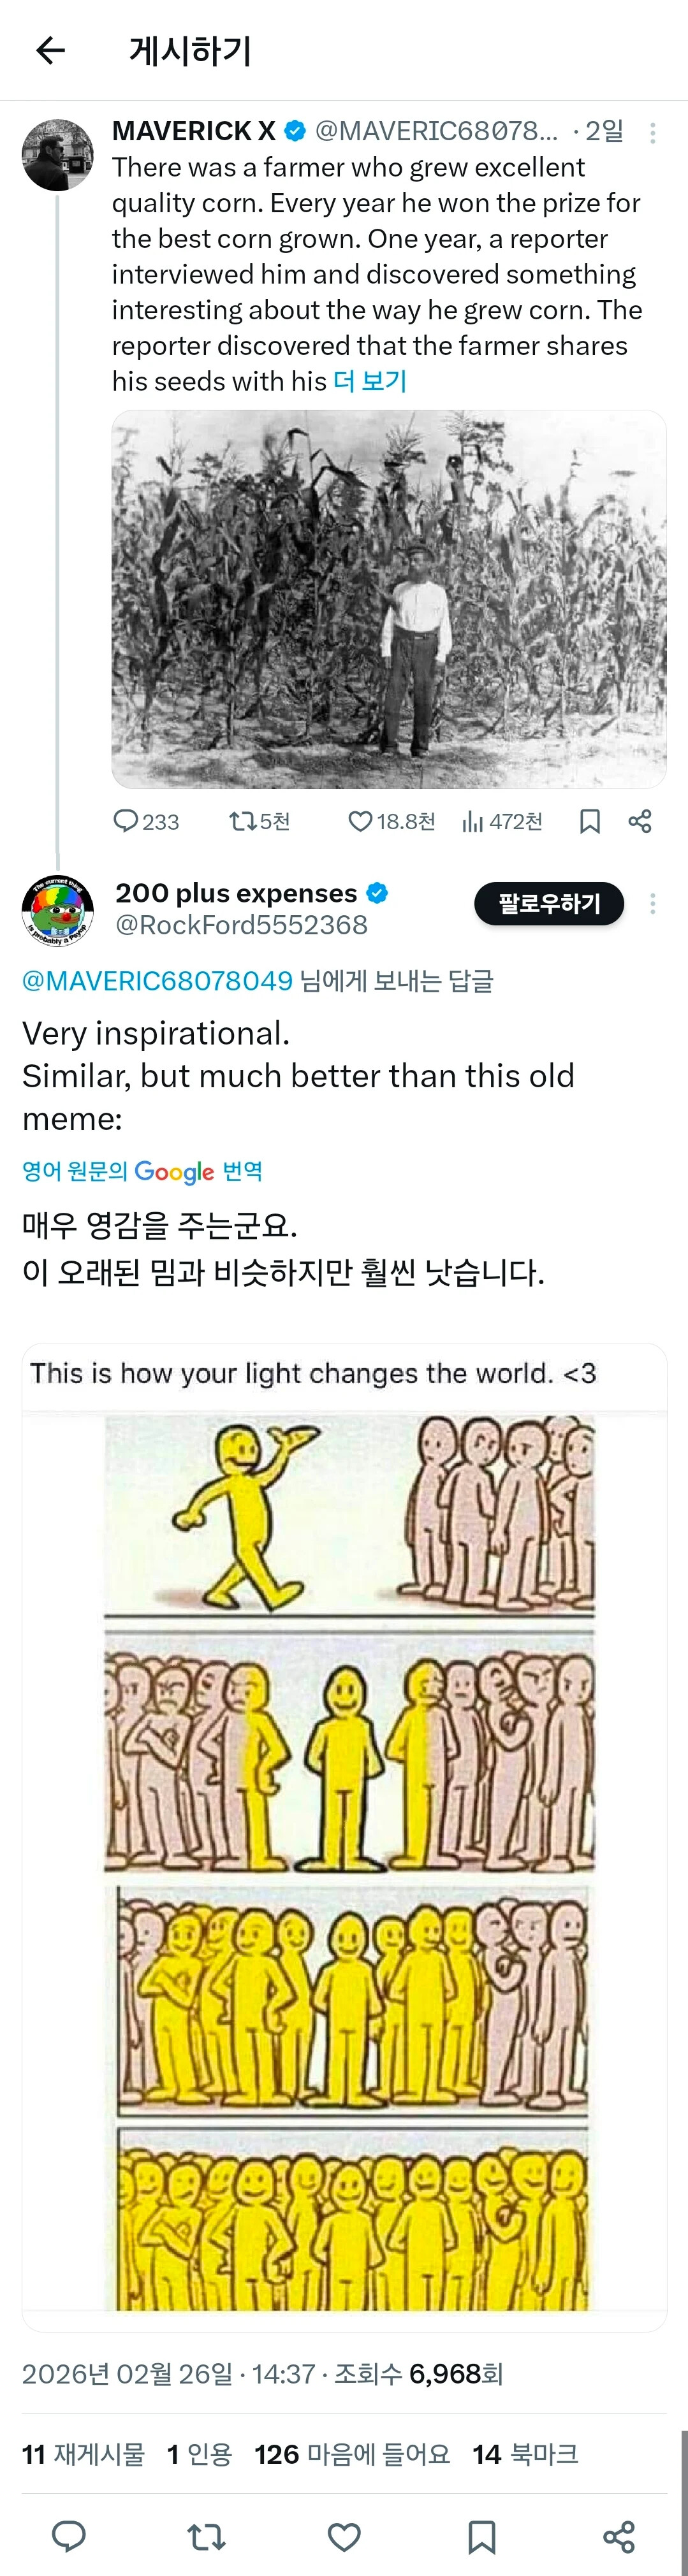This screenshot has height=2576, width=688.
Task: Tap the bottom reply speech bubble icon
Action: [x=69, y=2536]
